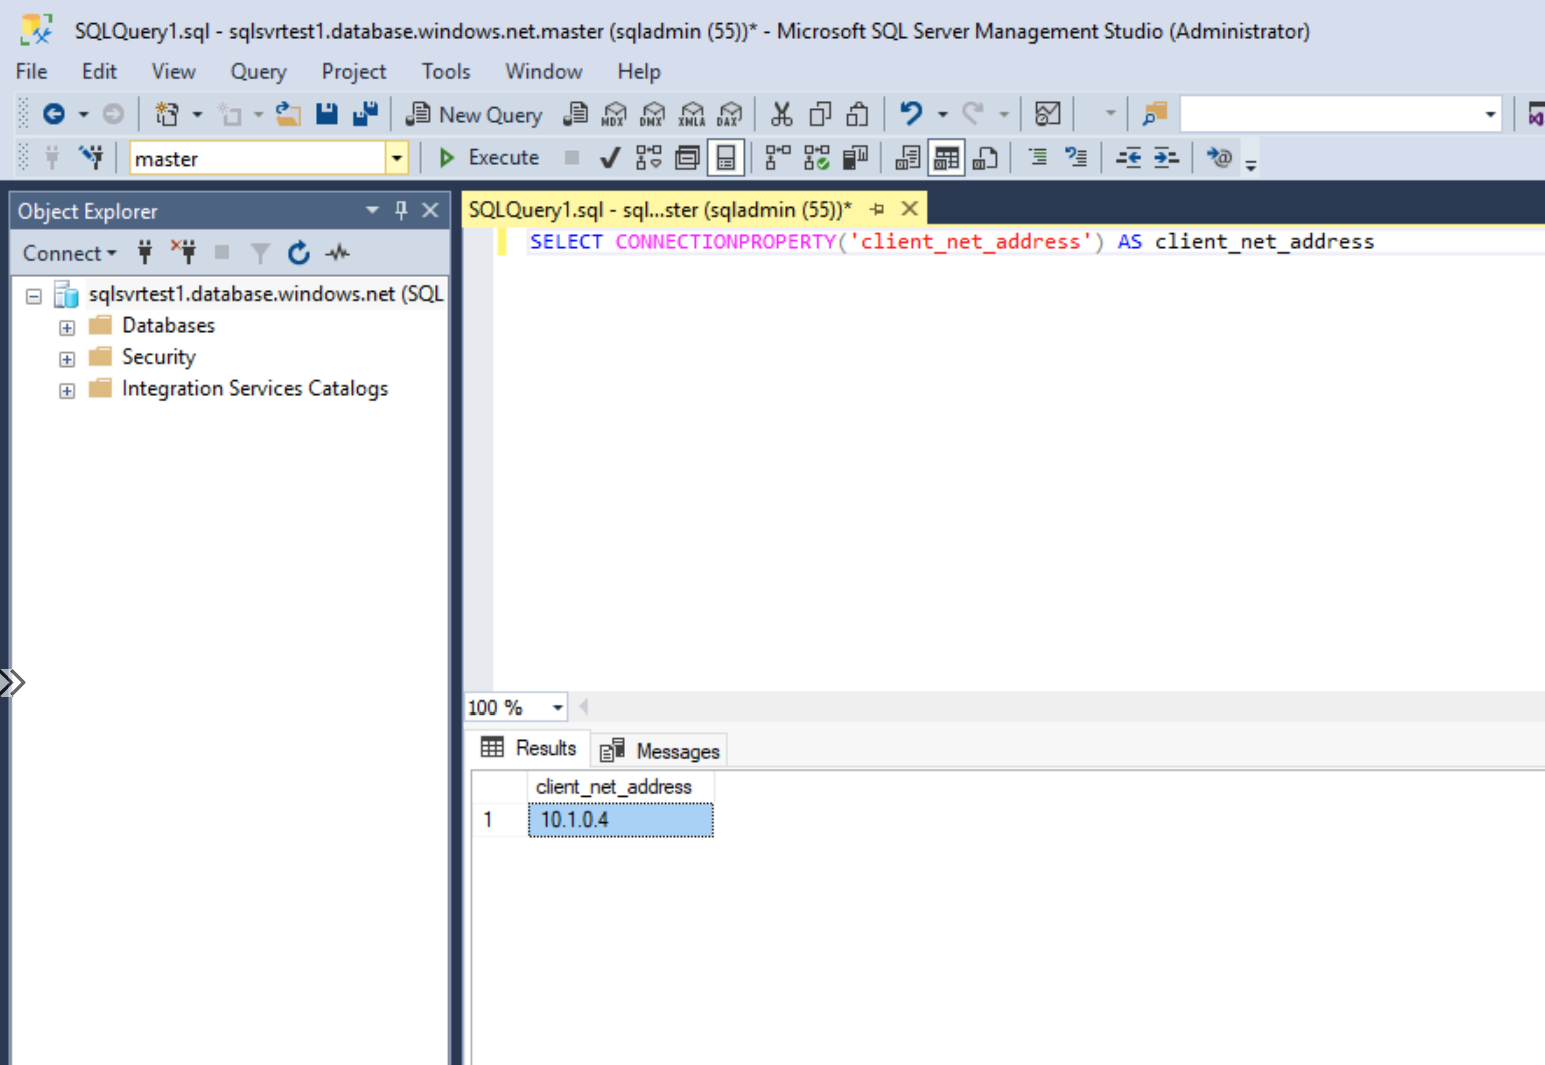Save the current query with the disk icon
Image resolution: width=1545 pixels, height=1065 pixels.
tap(327, 114)
